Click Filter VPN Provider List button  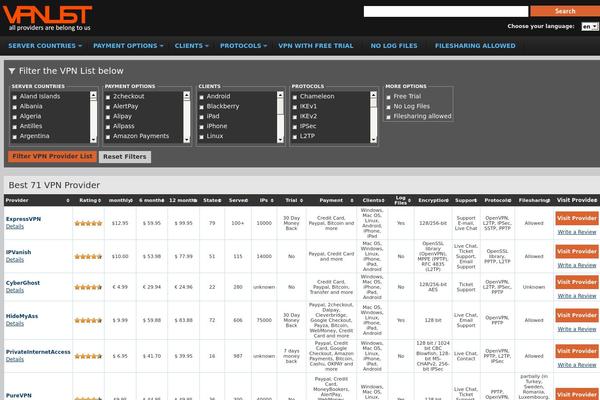52,156
